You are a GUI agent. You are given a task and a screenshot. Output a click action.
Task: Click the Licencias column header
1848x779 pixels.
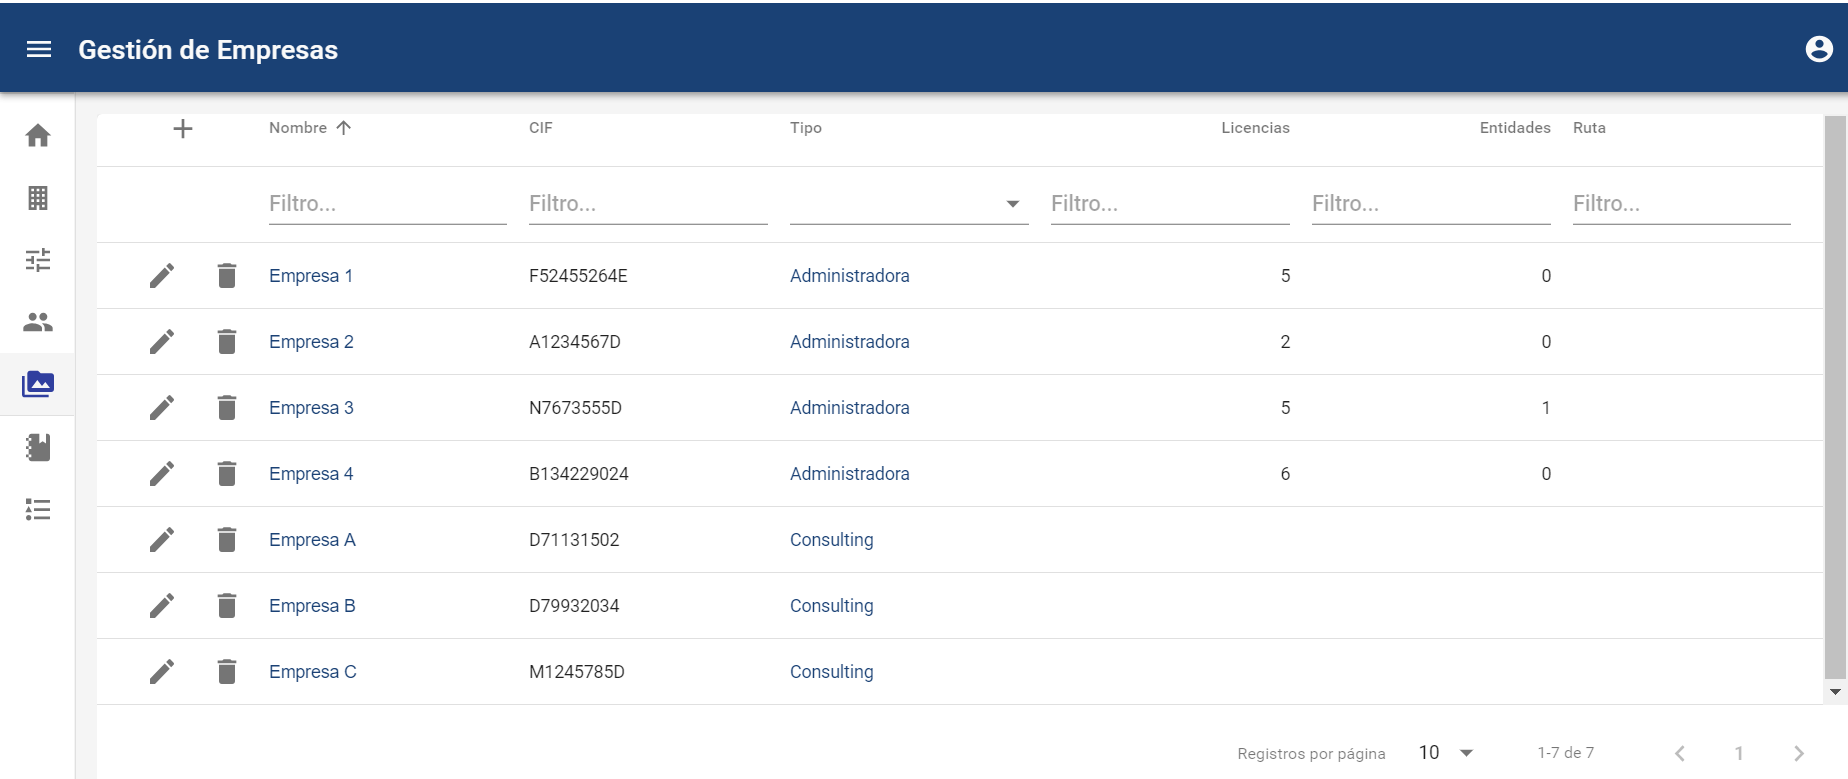[1255, 128]
